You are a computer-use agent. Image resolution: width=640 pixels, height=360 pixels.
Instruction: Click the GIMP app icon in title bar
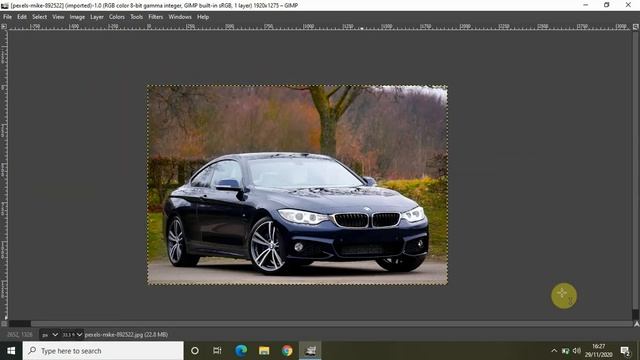point(5,5)
